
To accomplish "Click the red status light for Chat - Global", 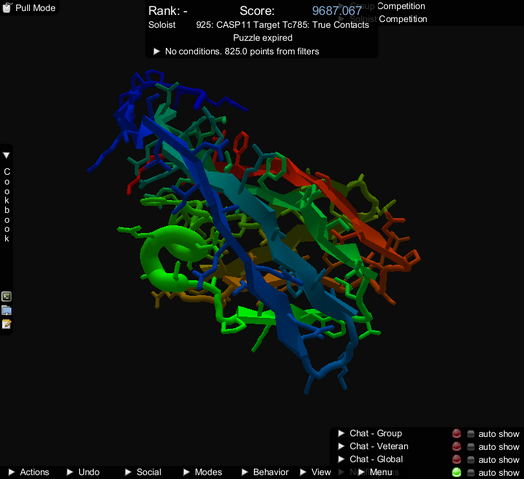I will click(456, 460).
